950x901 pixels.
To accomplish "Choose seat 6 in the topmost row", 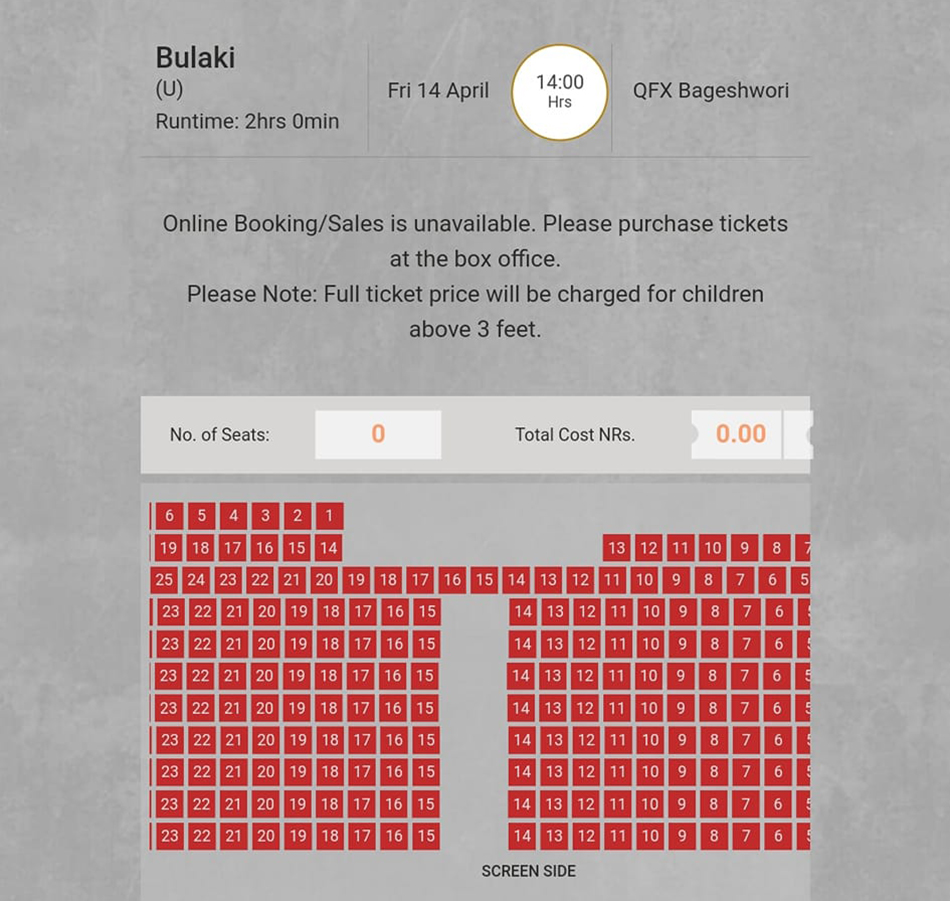I will pos(169,516).
